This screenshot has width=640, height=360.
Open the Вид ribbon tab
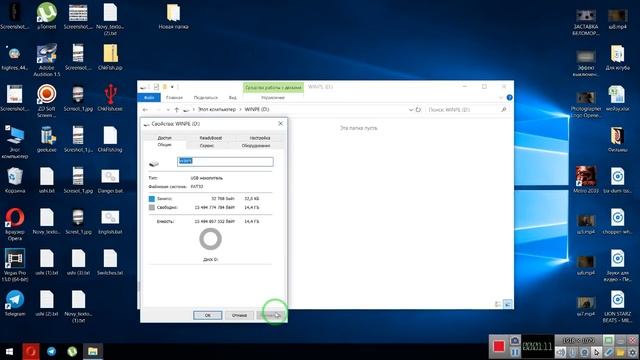point(233,98)
